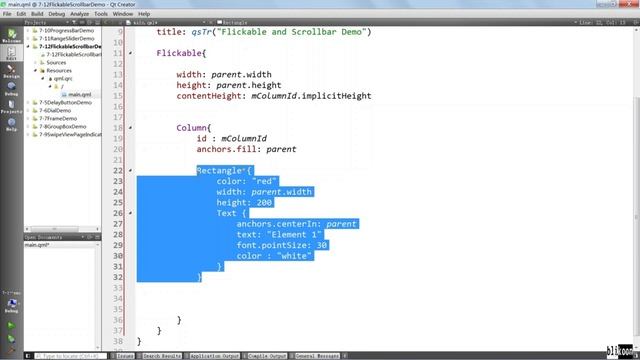Collapse the Rectangle block at line 22

coord(130,170)
